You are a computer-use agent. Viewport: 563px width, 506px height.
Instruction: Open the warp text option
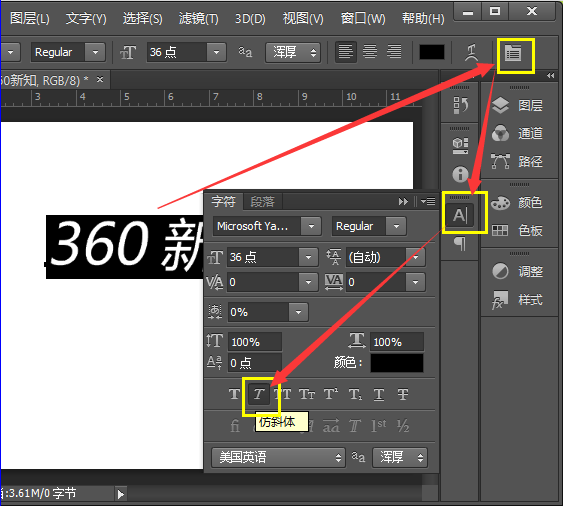click(x=471, y=53)
